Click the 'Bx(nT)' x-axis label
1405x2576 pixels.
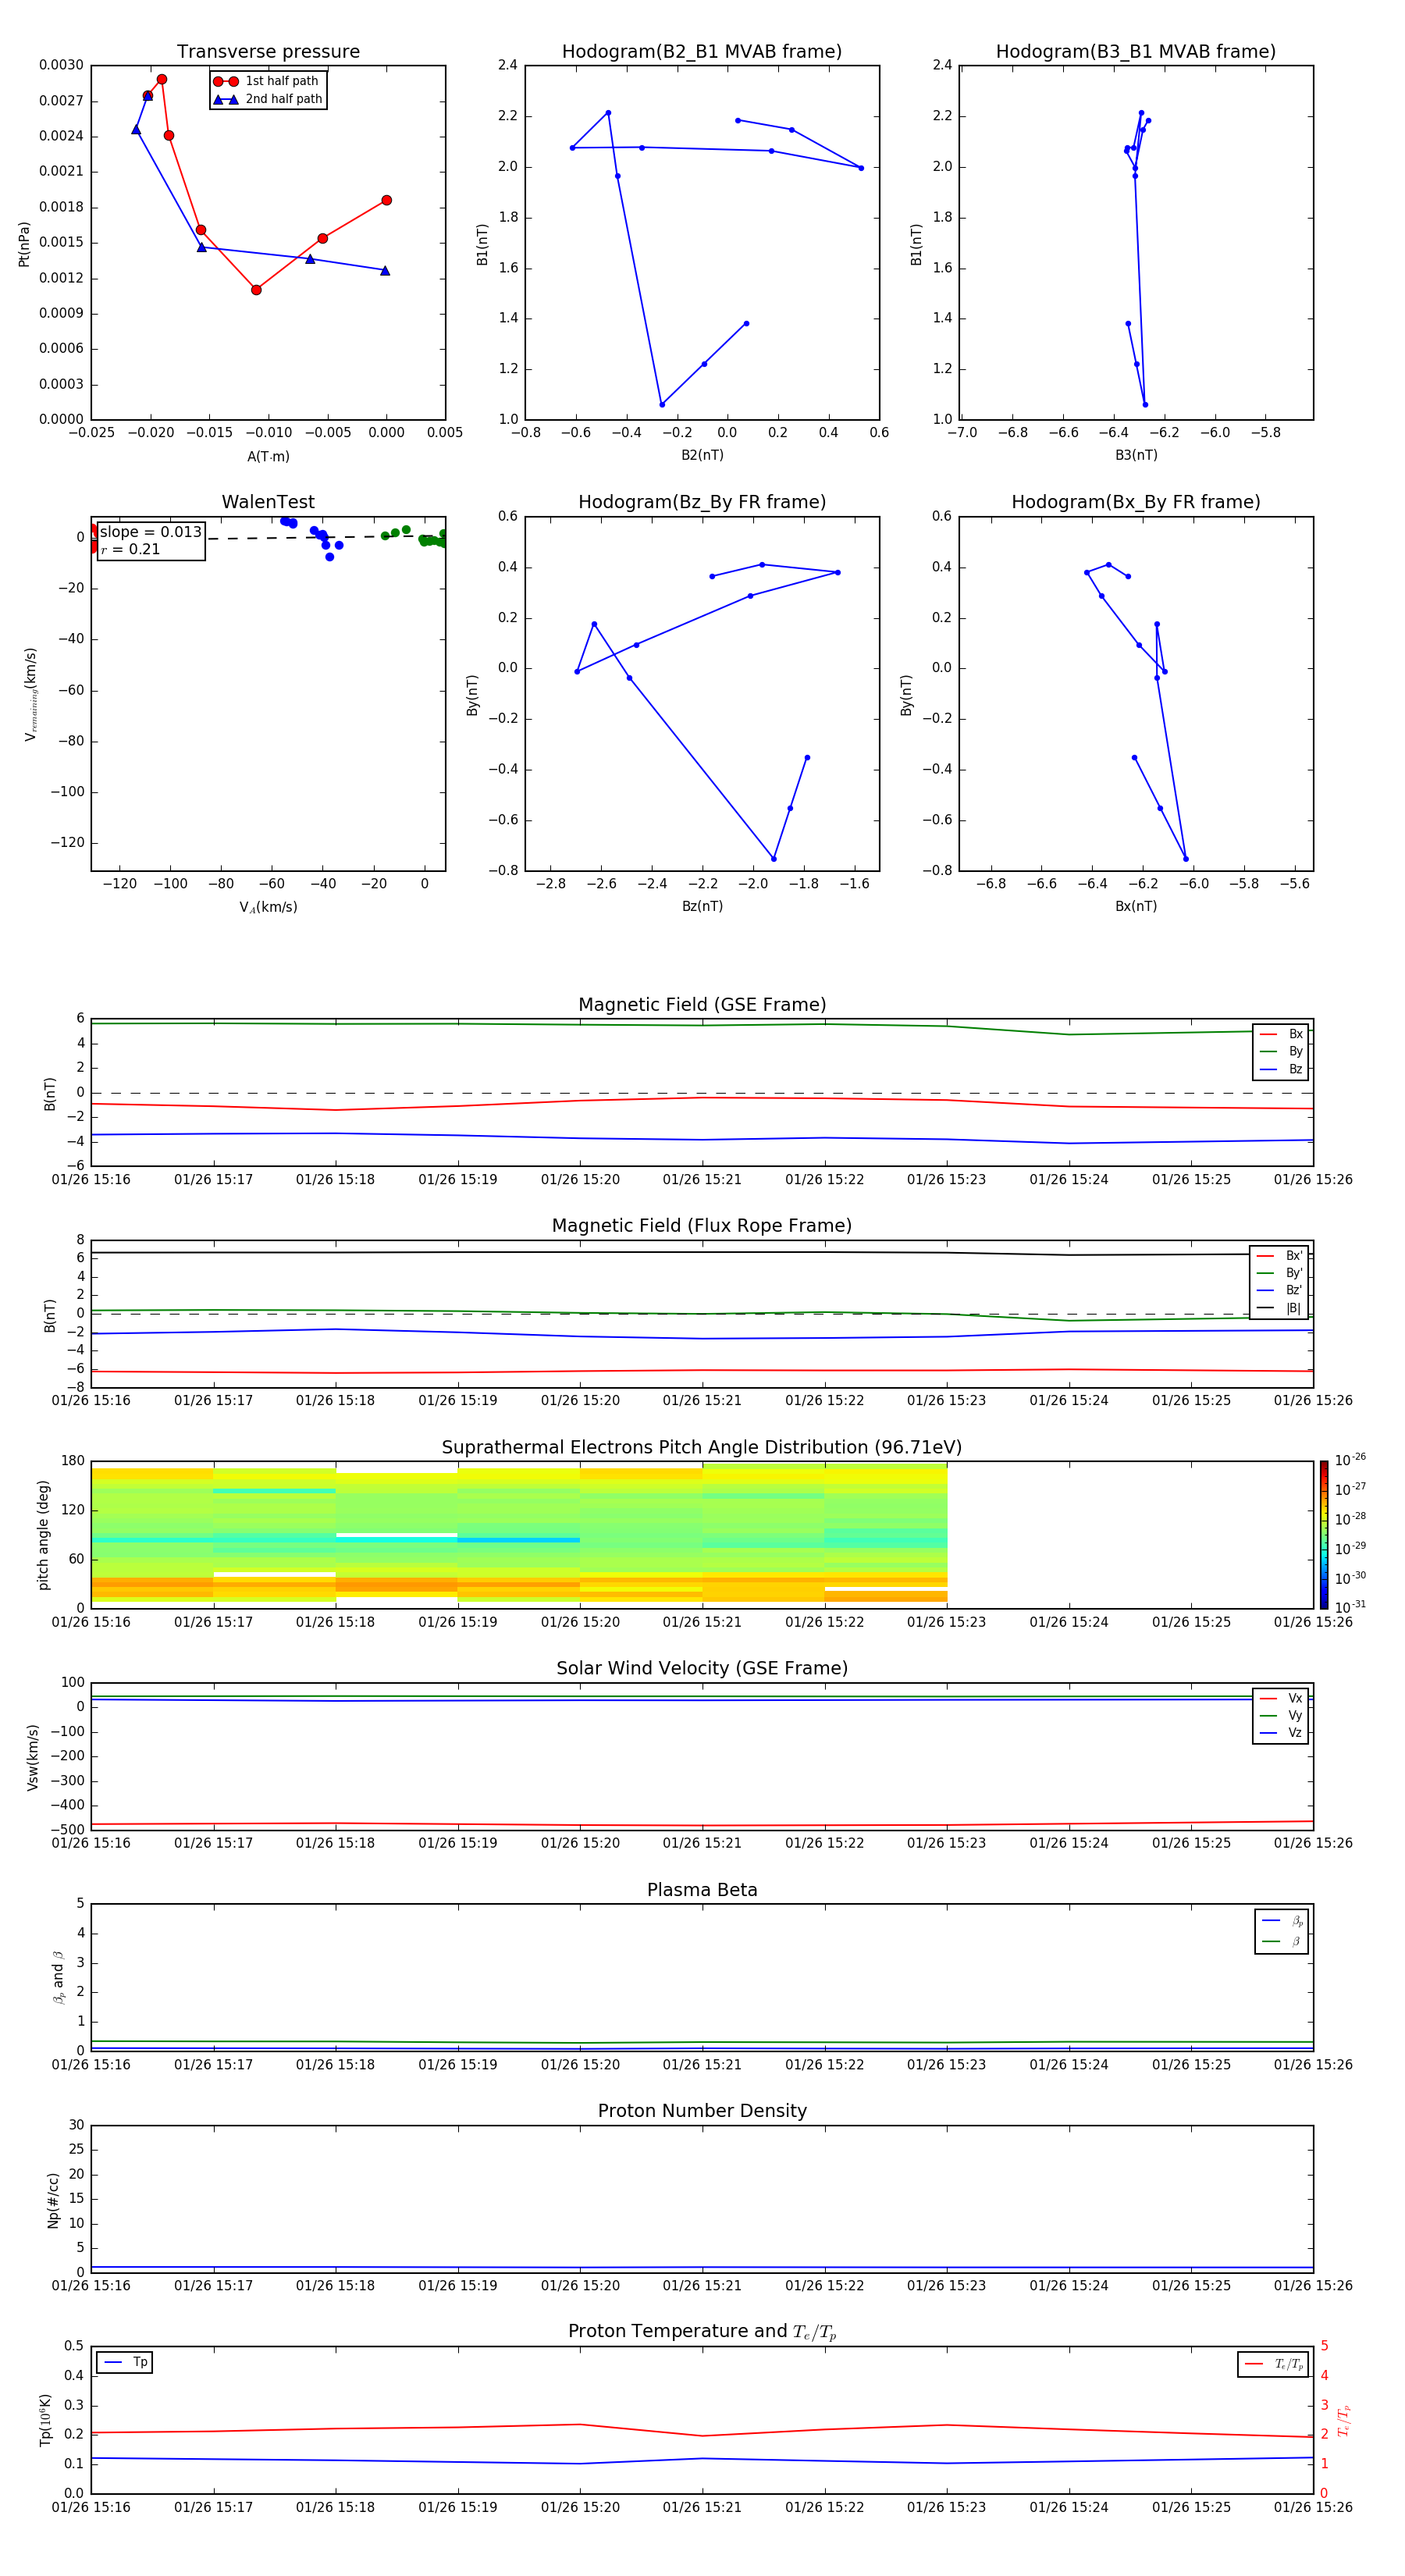click(x=1136, y=906)
